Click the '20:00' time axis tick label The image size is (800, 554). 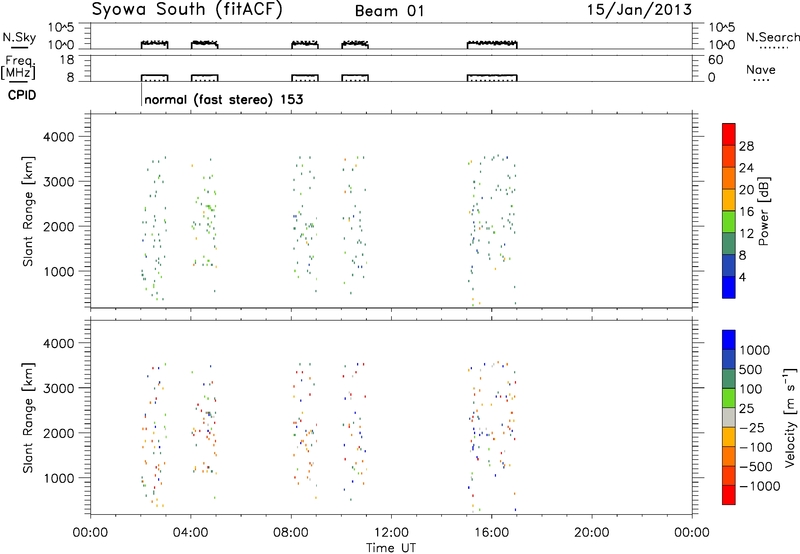[x=592, y=533]
